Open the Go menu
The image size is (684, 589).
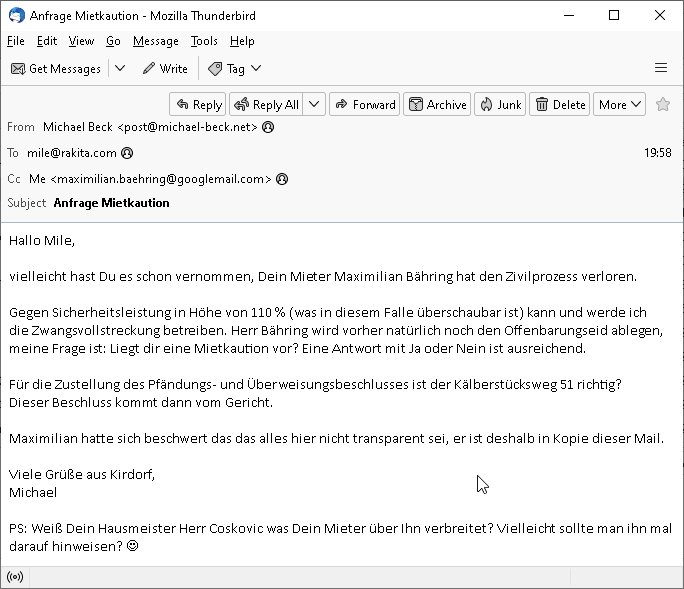click(x=113, y=41)
